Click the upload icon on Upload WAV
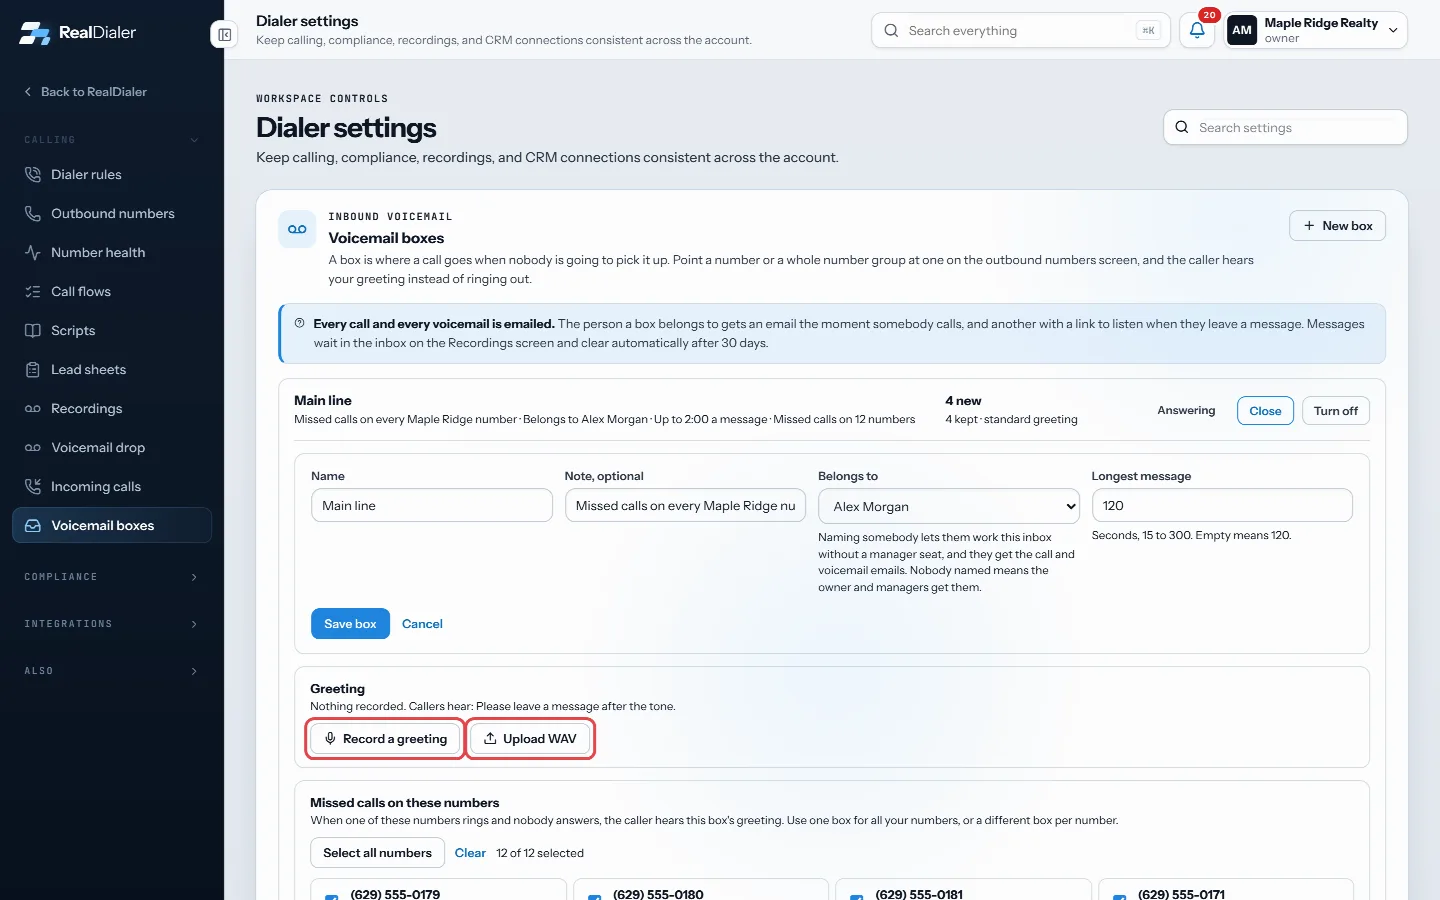This screenshot has width=1440, height=900. (490, 739)
